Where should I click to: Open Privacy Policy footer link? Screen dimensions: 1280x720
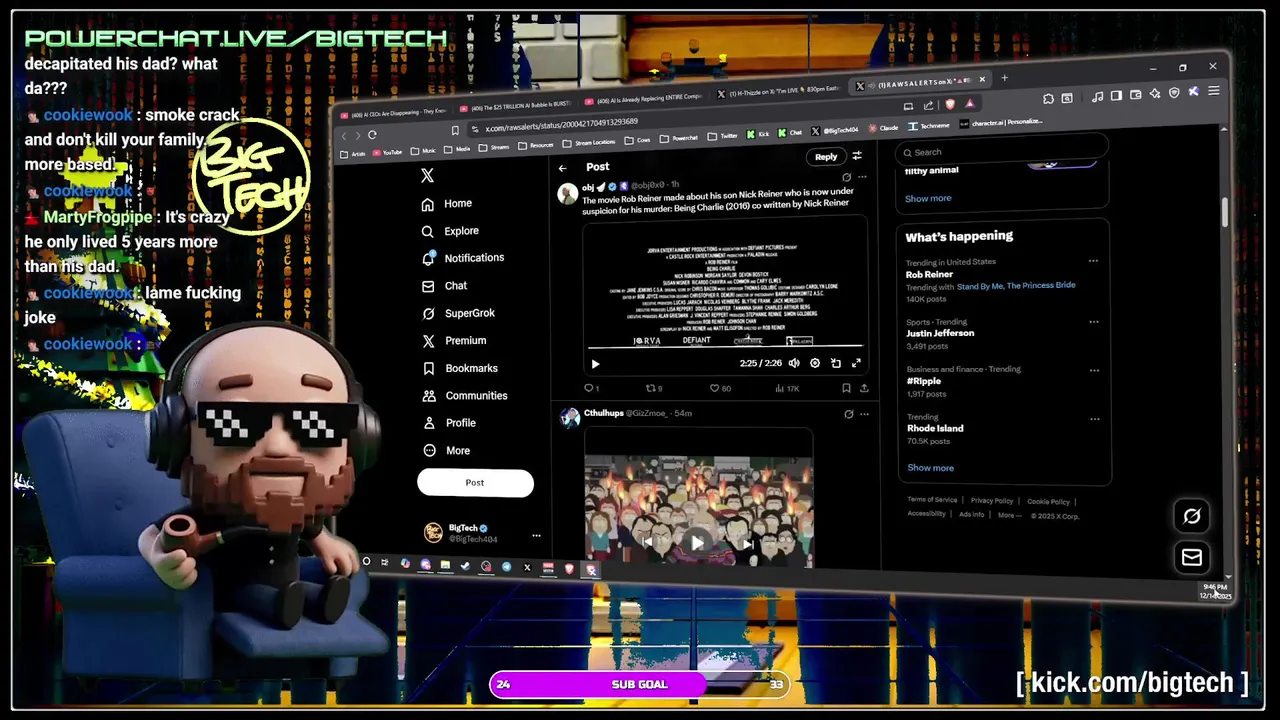992,501
